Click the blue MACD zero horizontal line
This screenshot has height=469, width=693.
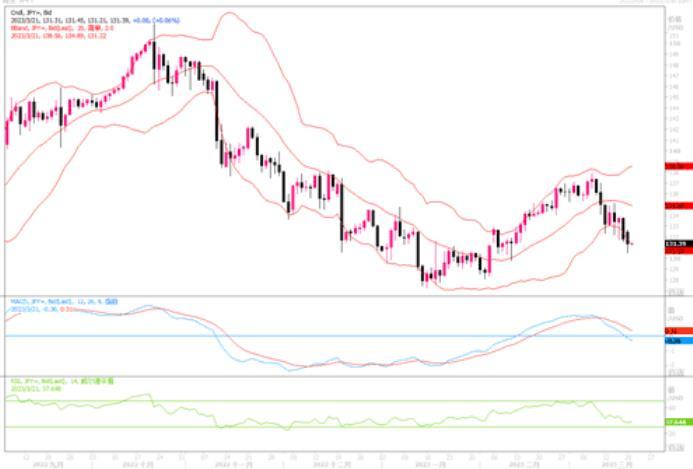(x=335, y=336)
